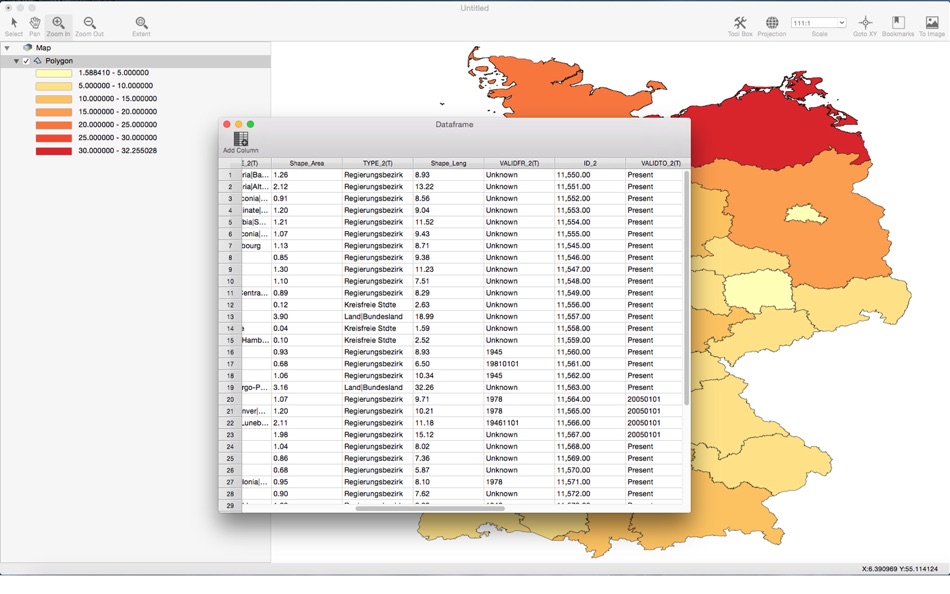Click the Present cell in row 28
Viewport: 950px width, 594px height.
point(654,494)
